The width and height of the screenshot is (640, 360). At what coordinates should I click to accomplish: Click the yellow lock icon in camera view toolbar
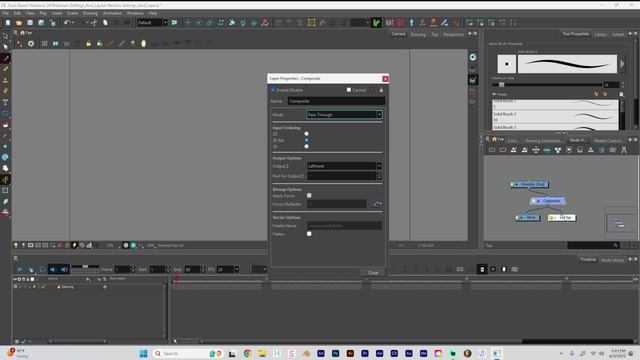[x=88, y=44]
